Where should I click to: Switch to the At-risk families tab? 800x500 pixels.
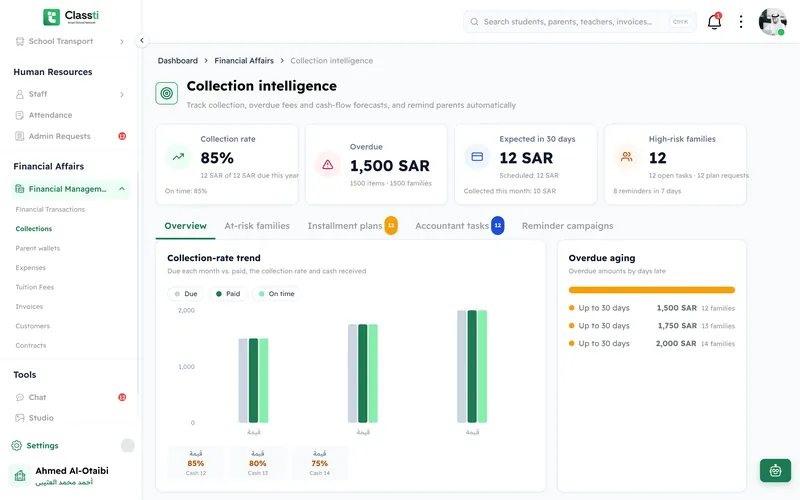click(x=257, y=226)
